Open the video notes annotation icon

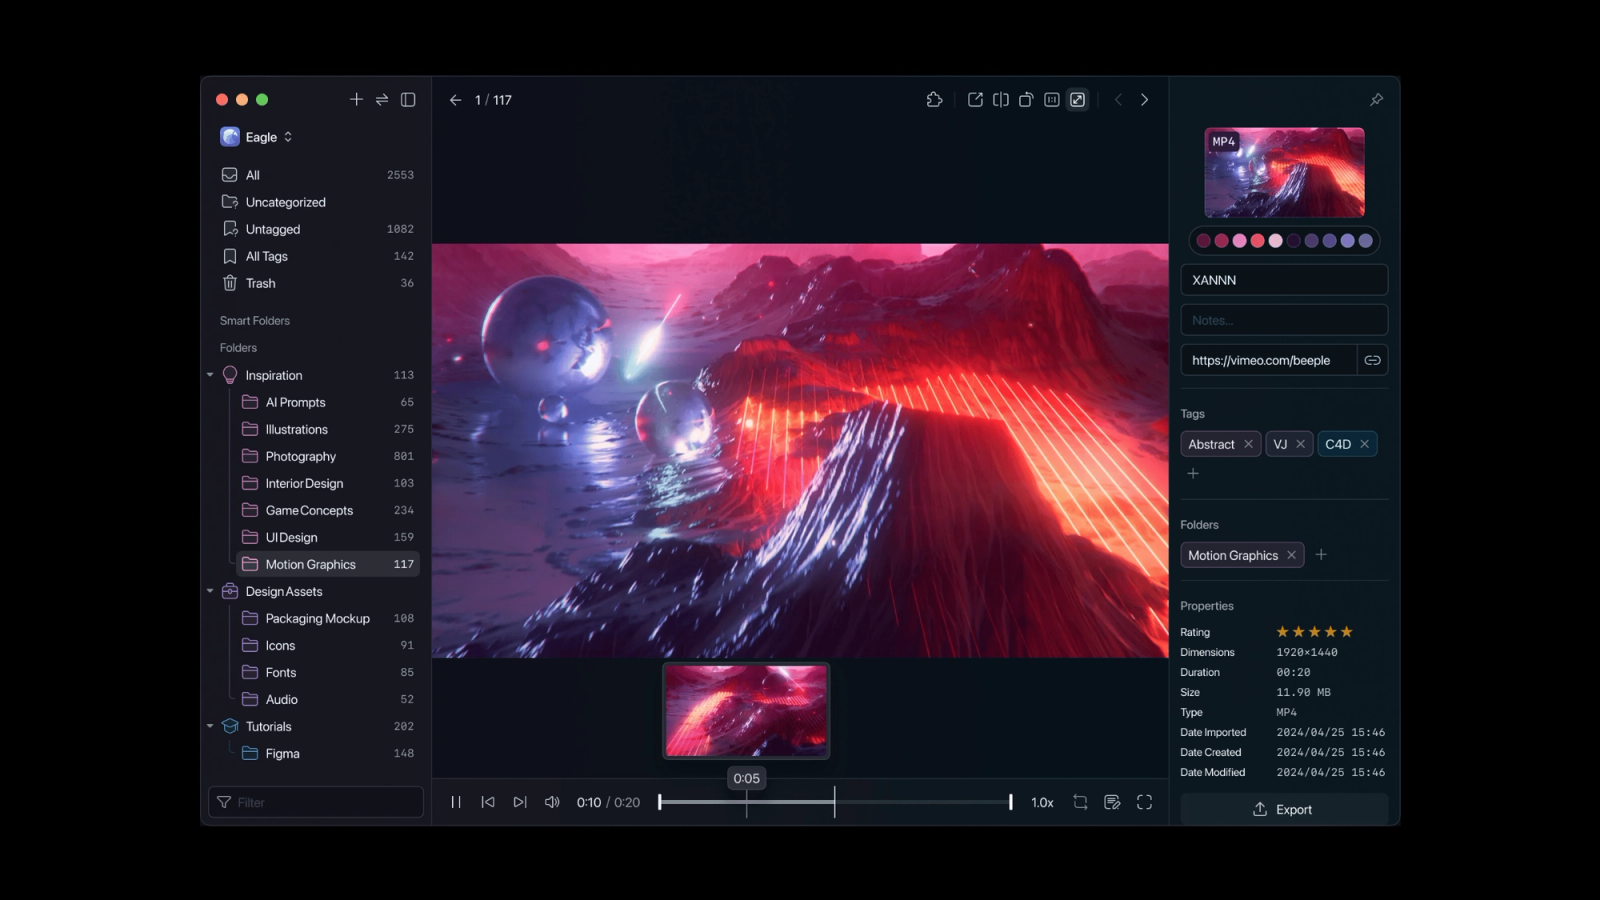(1112, 802)
